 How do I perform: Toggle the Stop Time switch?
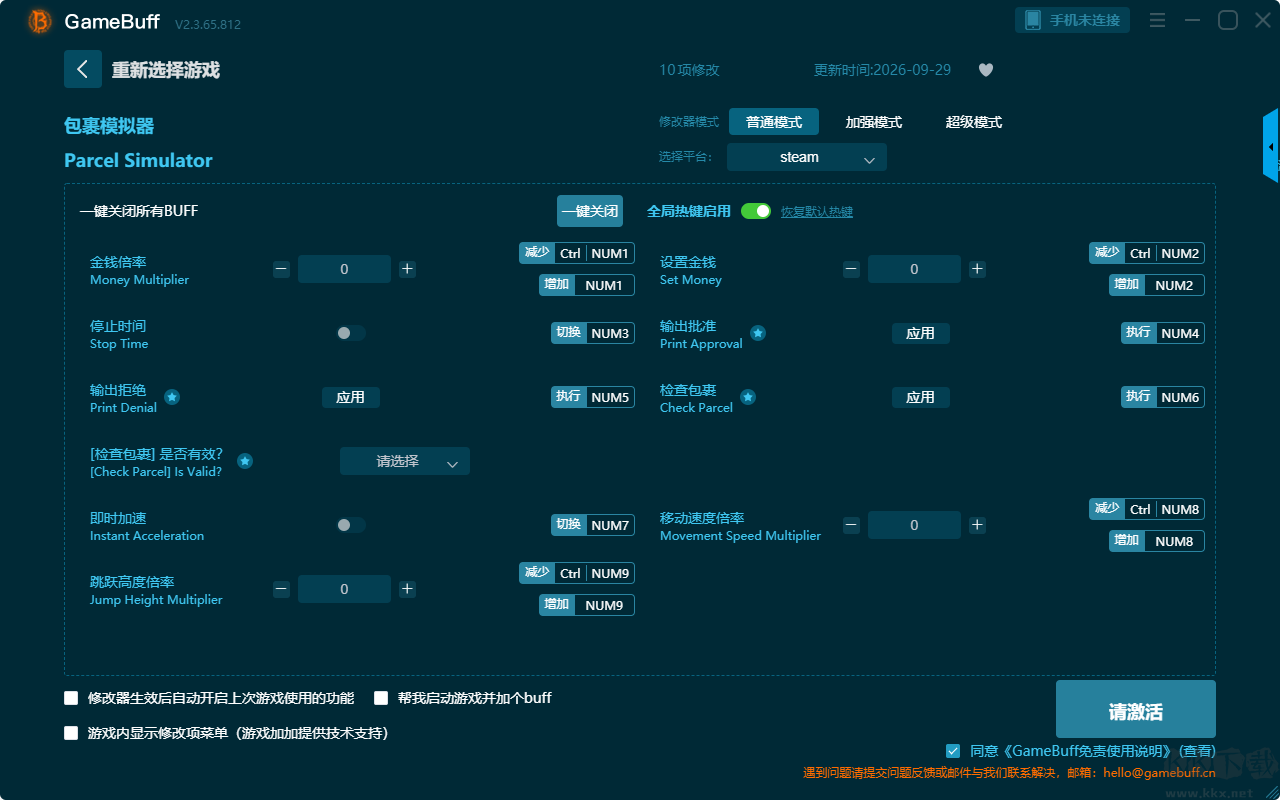350,333
